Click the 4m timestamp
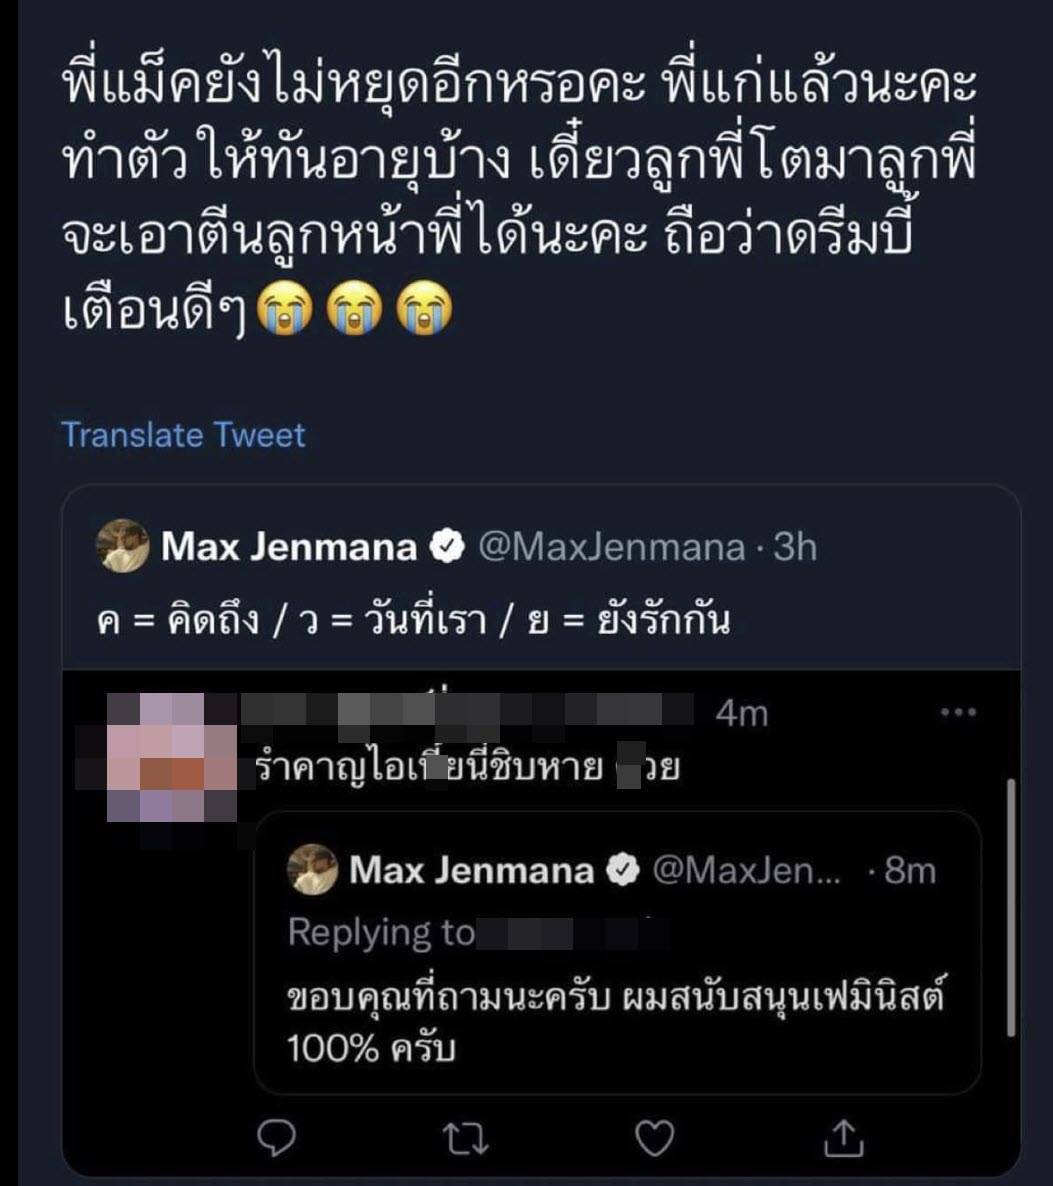 coord(741,714)
